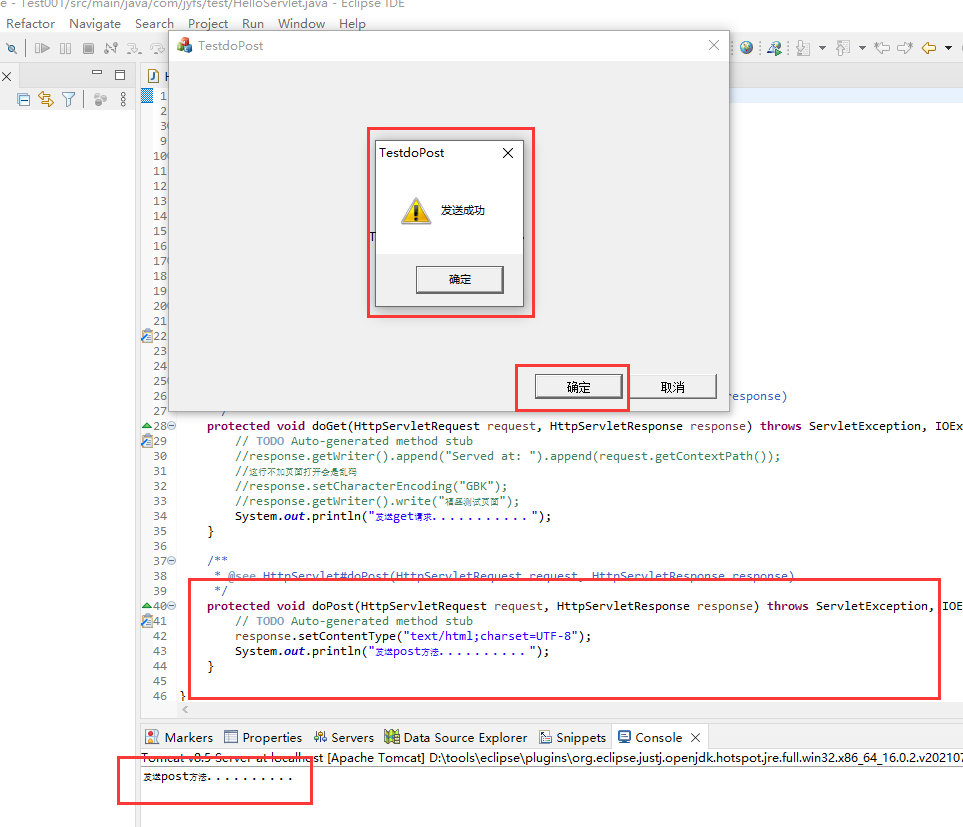Open the Web Browser globe icon
The image size is (963, 827).
pos(746,47)
